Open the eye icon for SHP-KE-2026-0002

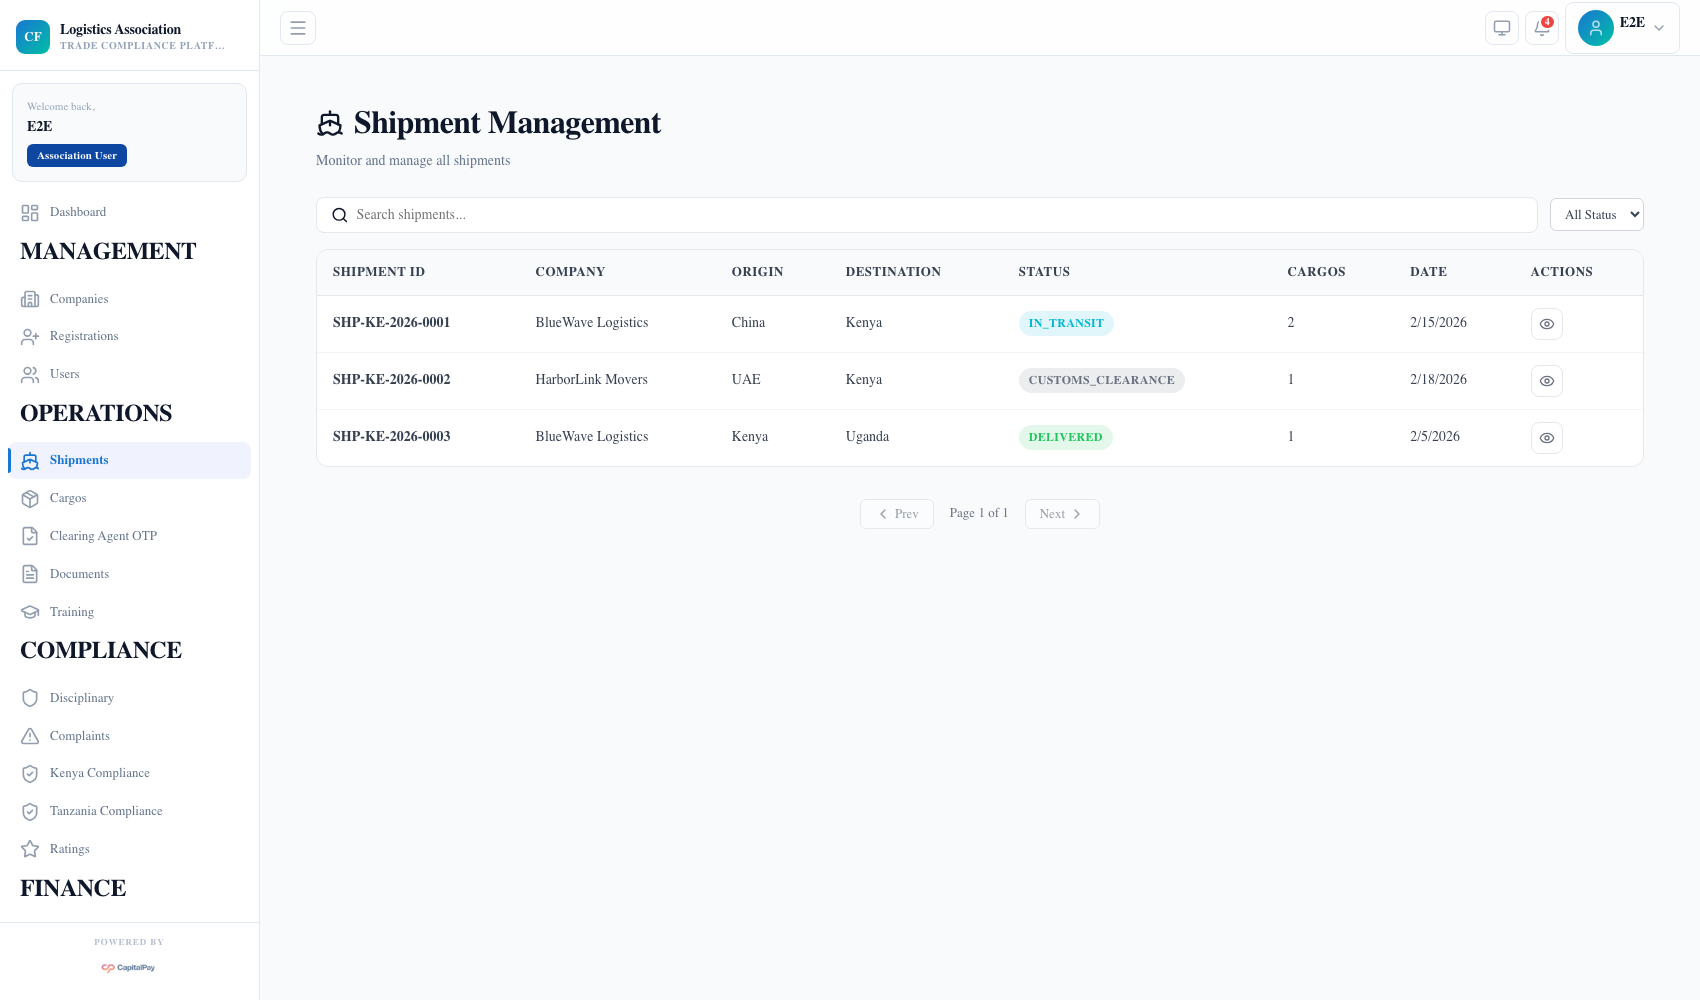pyautogui.click(x=1546, y=380)
